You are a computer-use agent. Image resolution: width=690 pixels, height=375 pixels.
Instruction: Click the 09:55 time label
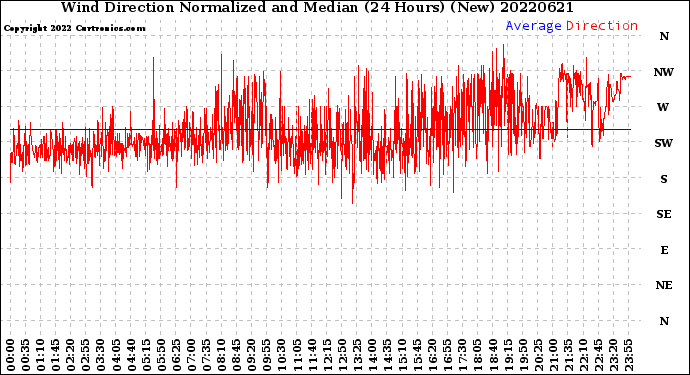[x=267, y=356]
